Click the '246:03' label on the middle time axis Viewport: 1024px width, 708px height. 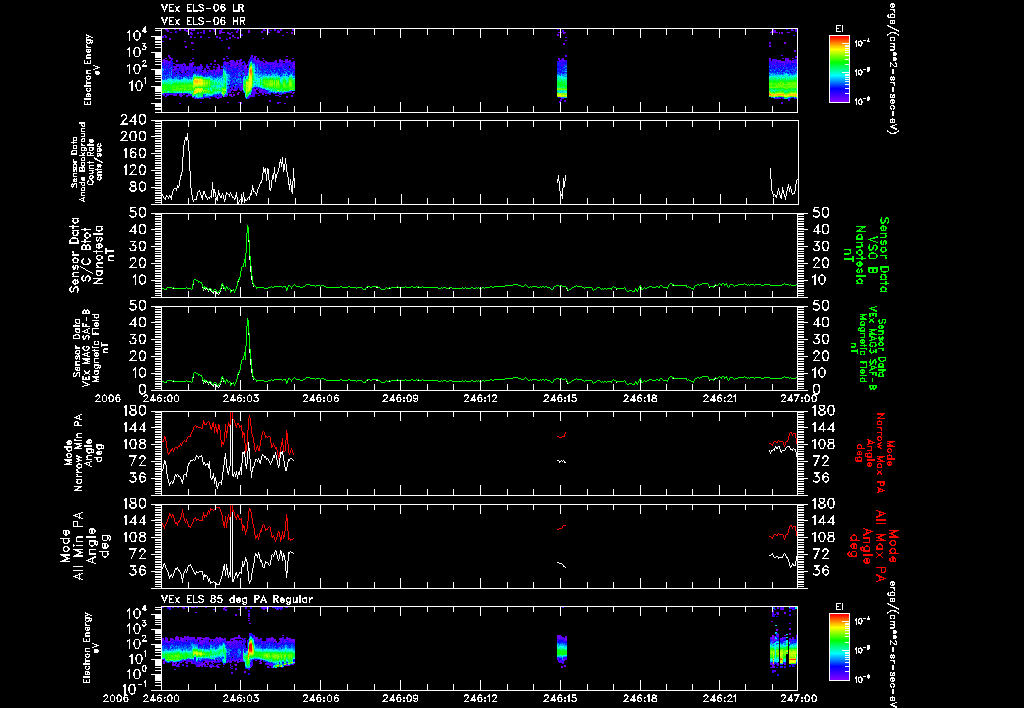tap(240, 398)
